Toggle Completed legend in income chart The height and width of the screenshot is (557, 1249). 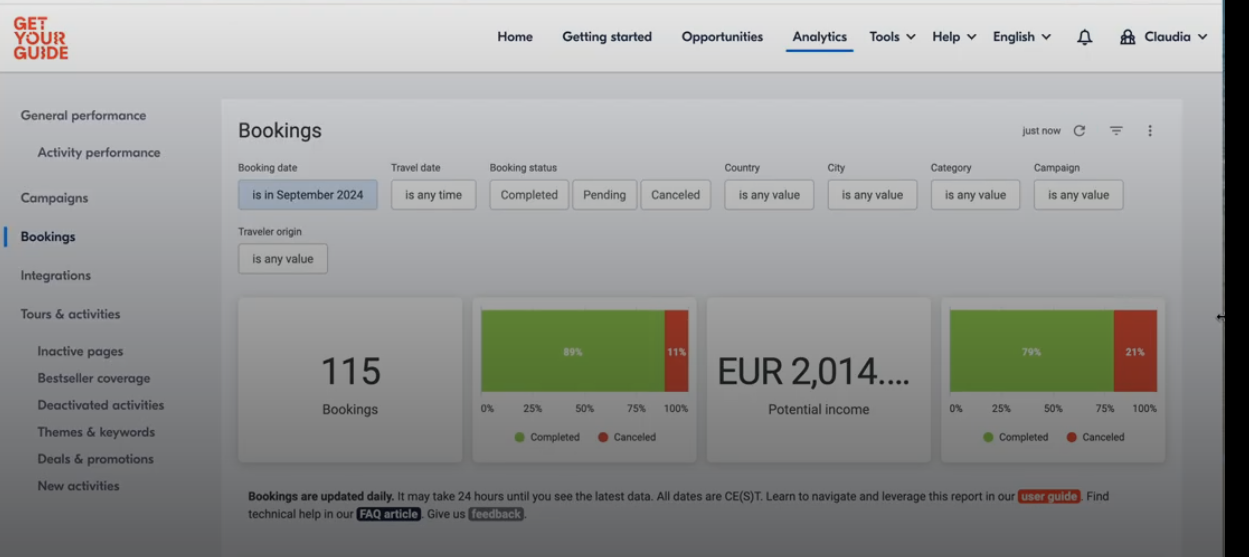[1016, 437]
